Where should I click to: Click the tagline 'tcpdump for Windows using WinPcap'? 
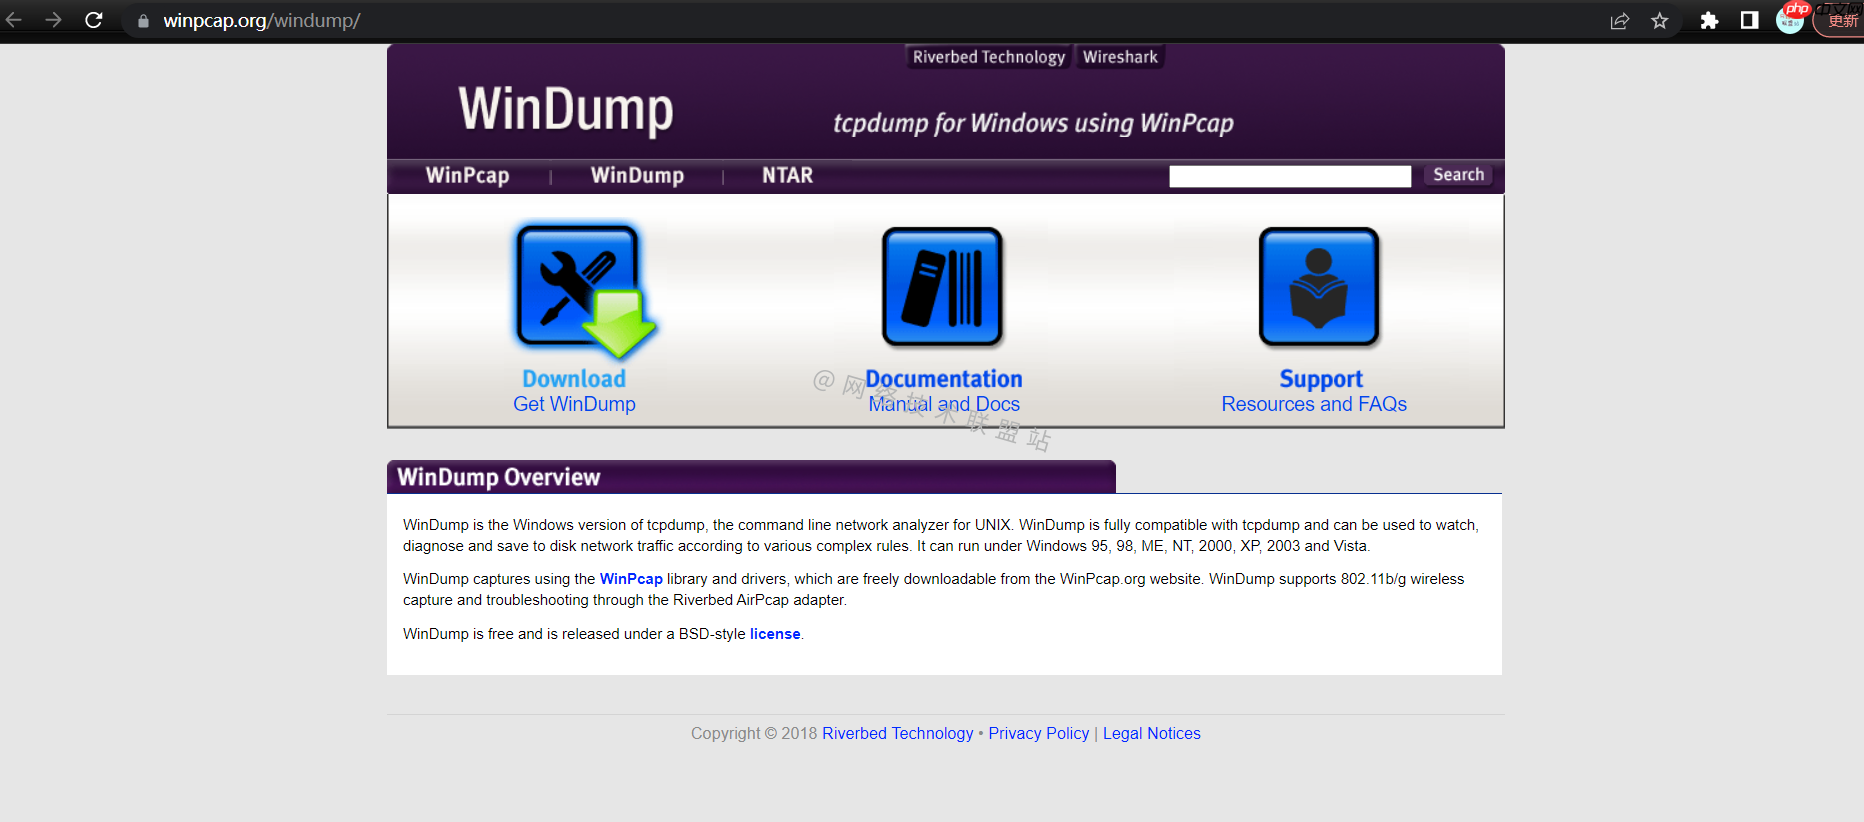[x=1033, y=123]
